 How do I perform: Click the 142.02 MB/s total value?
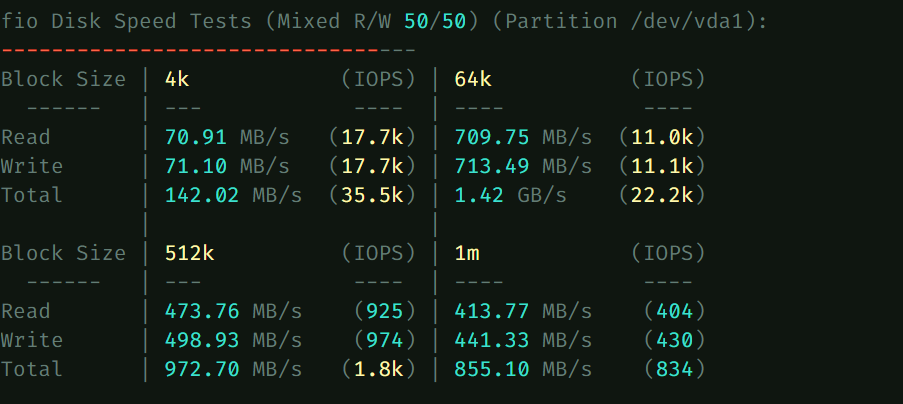tap(233, 195)
